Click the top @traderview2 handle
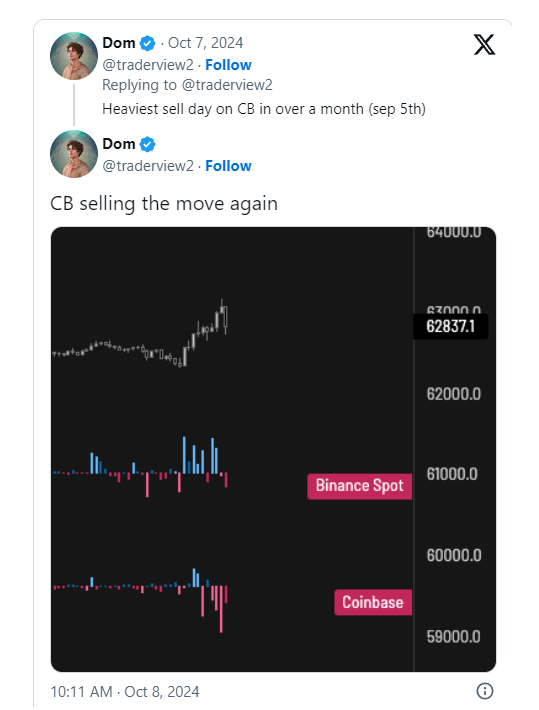The width and height of the screenshot is (539, 710). point(148,65)
